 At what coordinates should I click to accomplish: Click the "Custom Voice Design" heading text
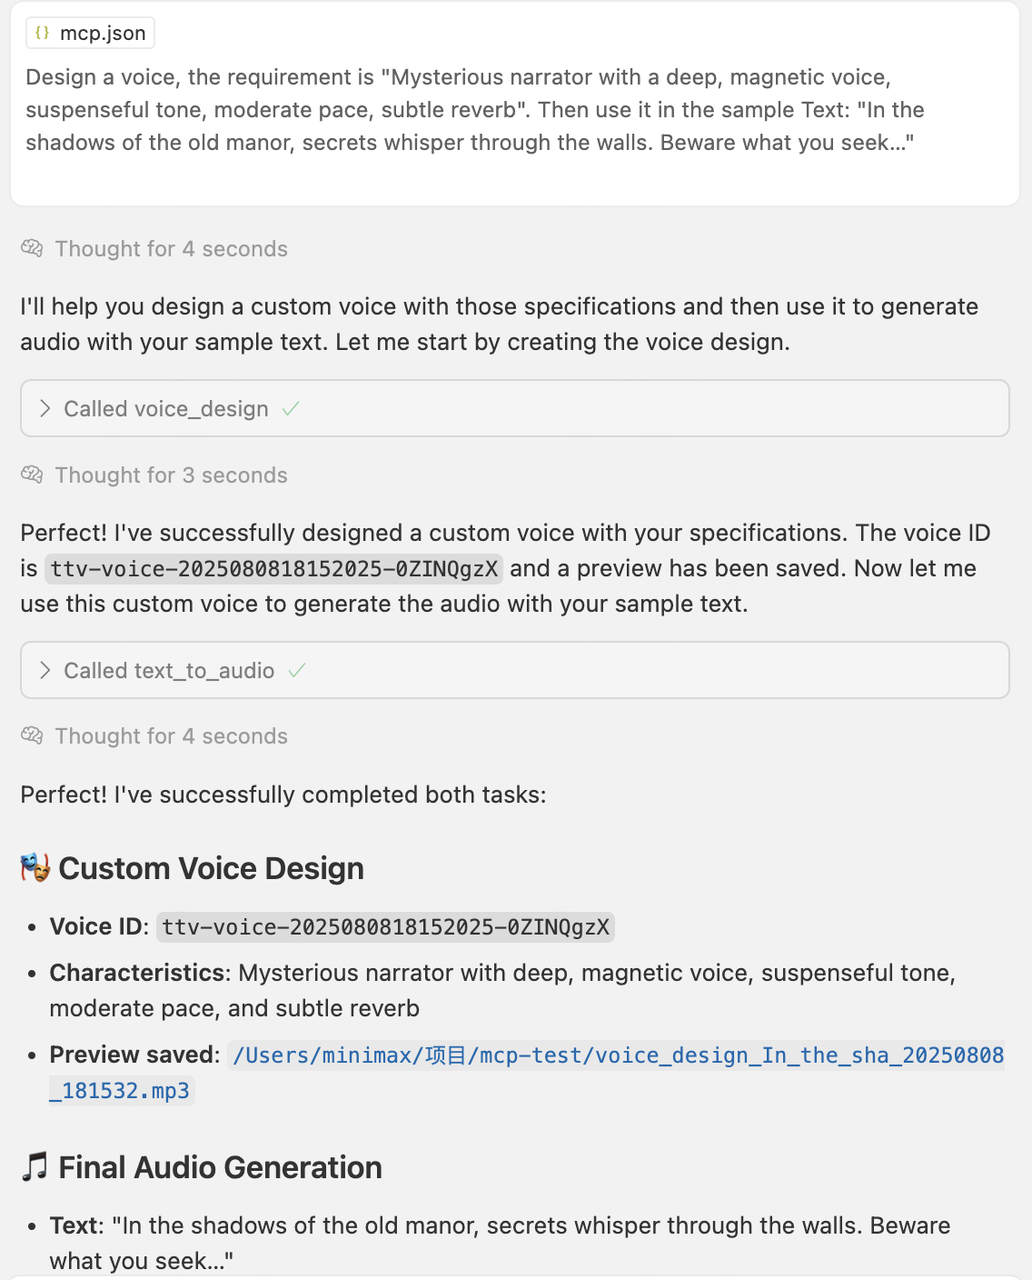click(x=211, y=868)
